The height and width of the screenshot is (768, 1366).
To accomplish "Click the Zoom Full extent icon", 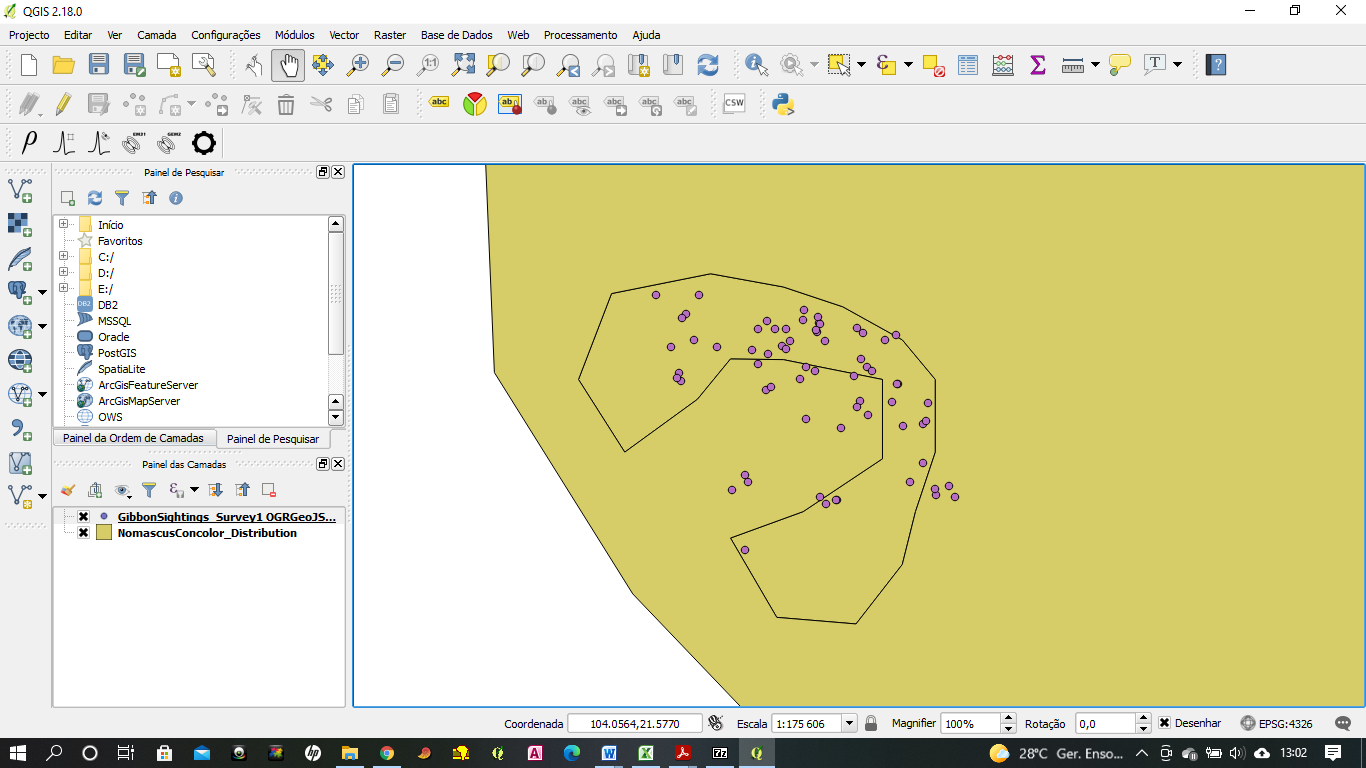I will 463,65.
